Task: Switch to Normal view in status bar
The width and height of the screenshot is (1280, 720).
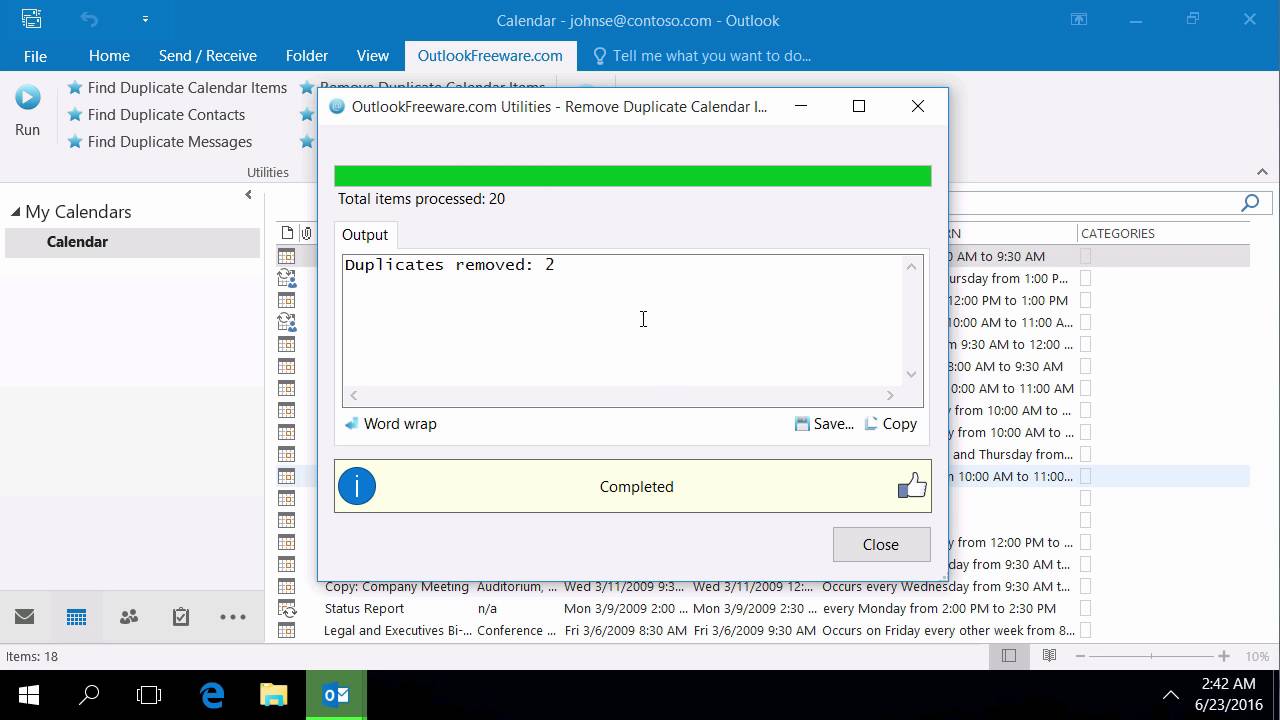Action: pos(1009,656)
